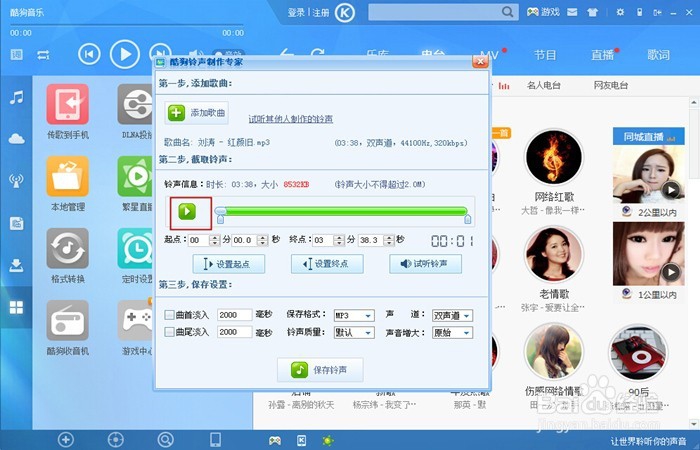Enable the 曲尾淡入 fade-out checkbox
This screenshot has width=700, height=450.
point(169,332)
